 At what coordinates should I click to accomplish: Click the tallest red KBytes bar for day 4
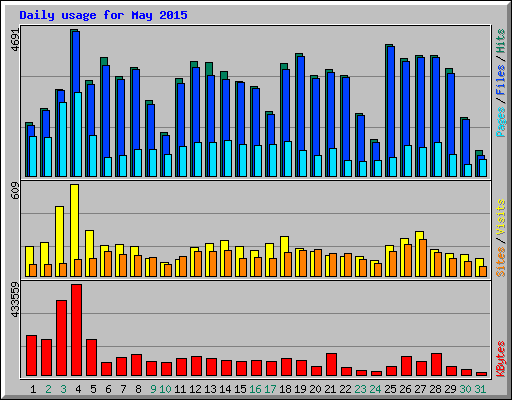click(76, 330)
